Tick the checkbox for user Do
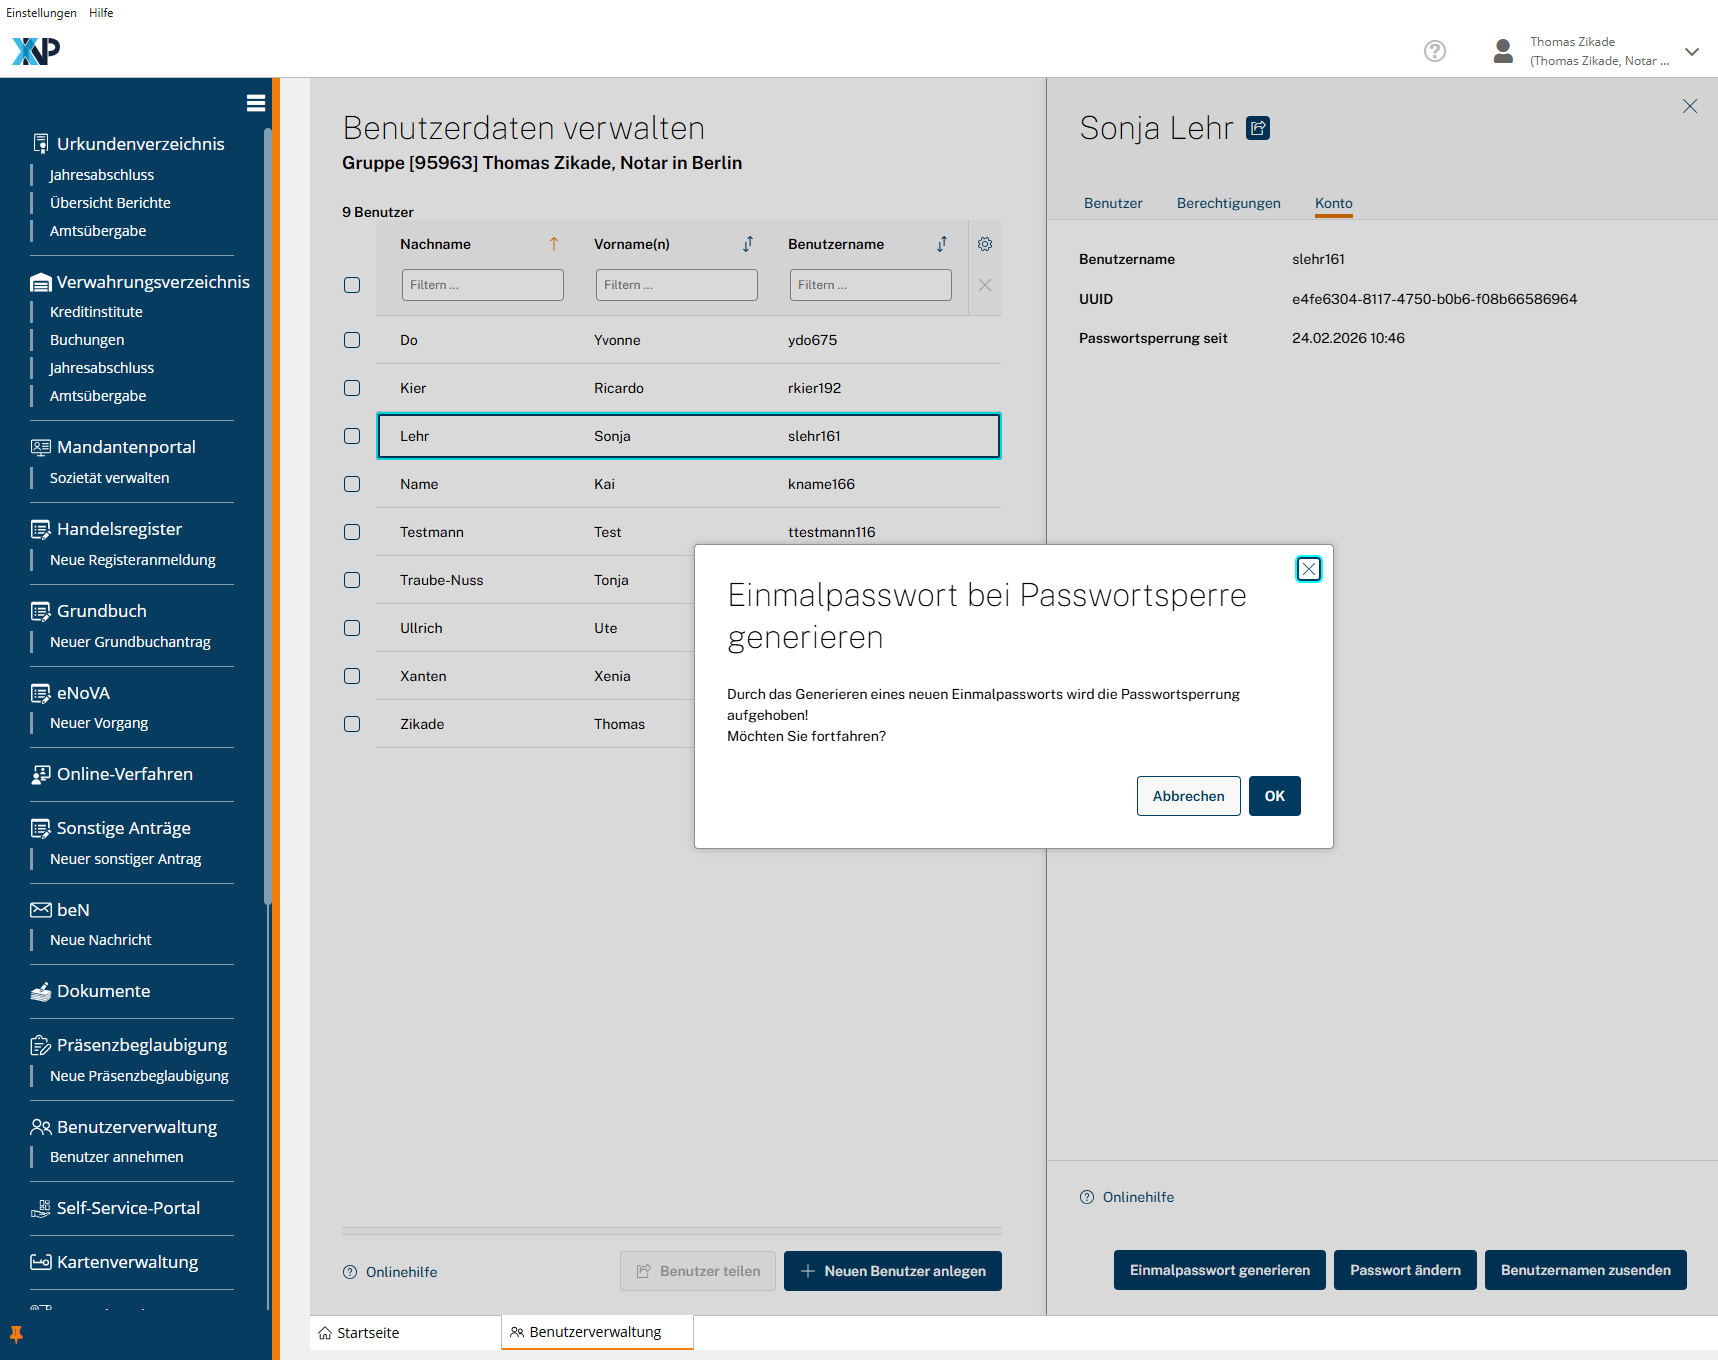Screen dimensions: 1718x1360 [352, 340]
